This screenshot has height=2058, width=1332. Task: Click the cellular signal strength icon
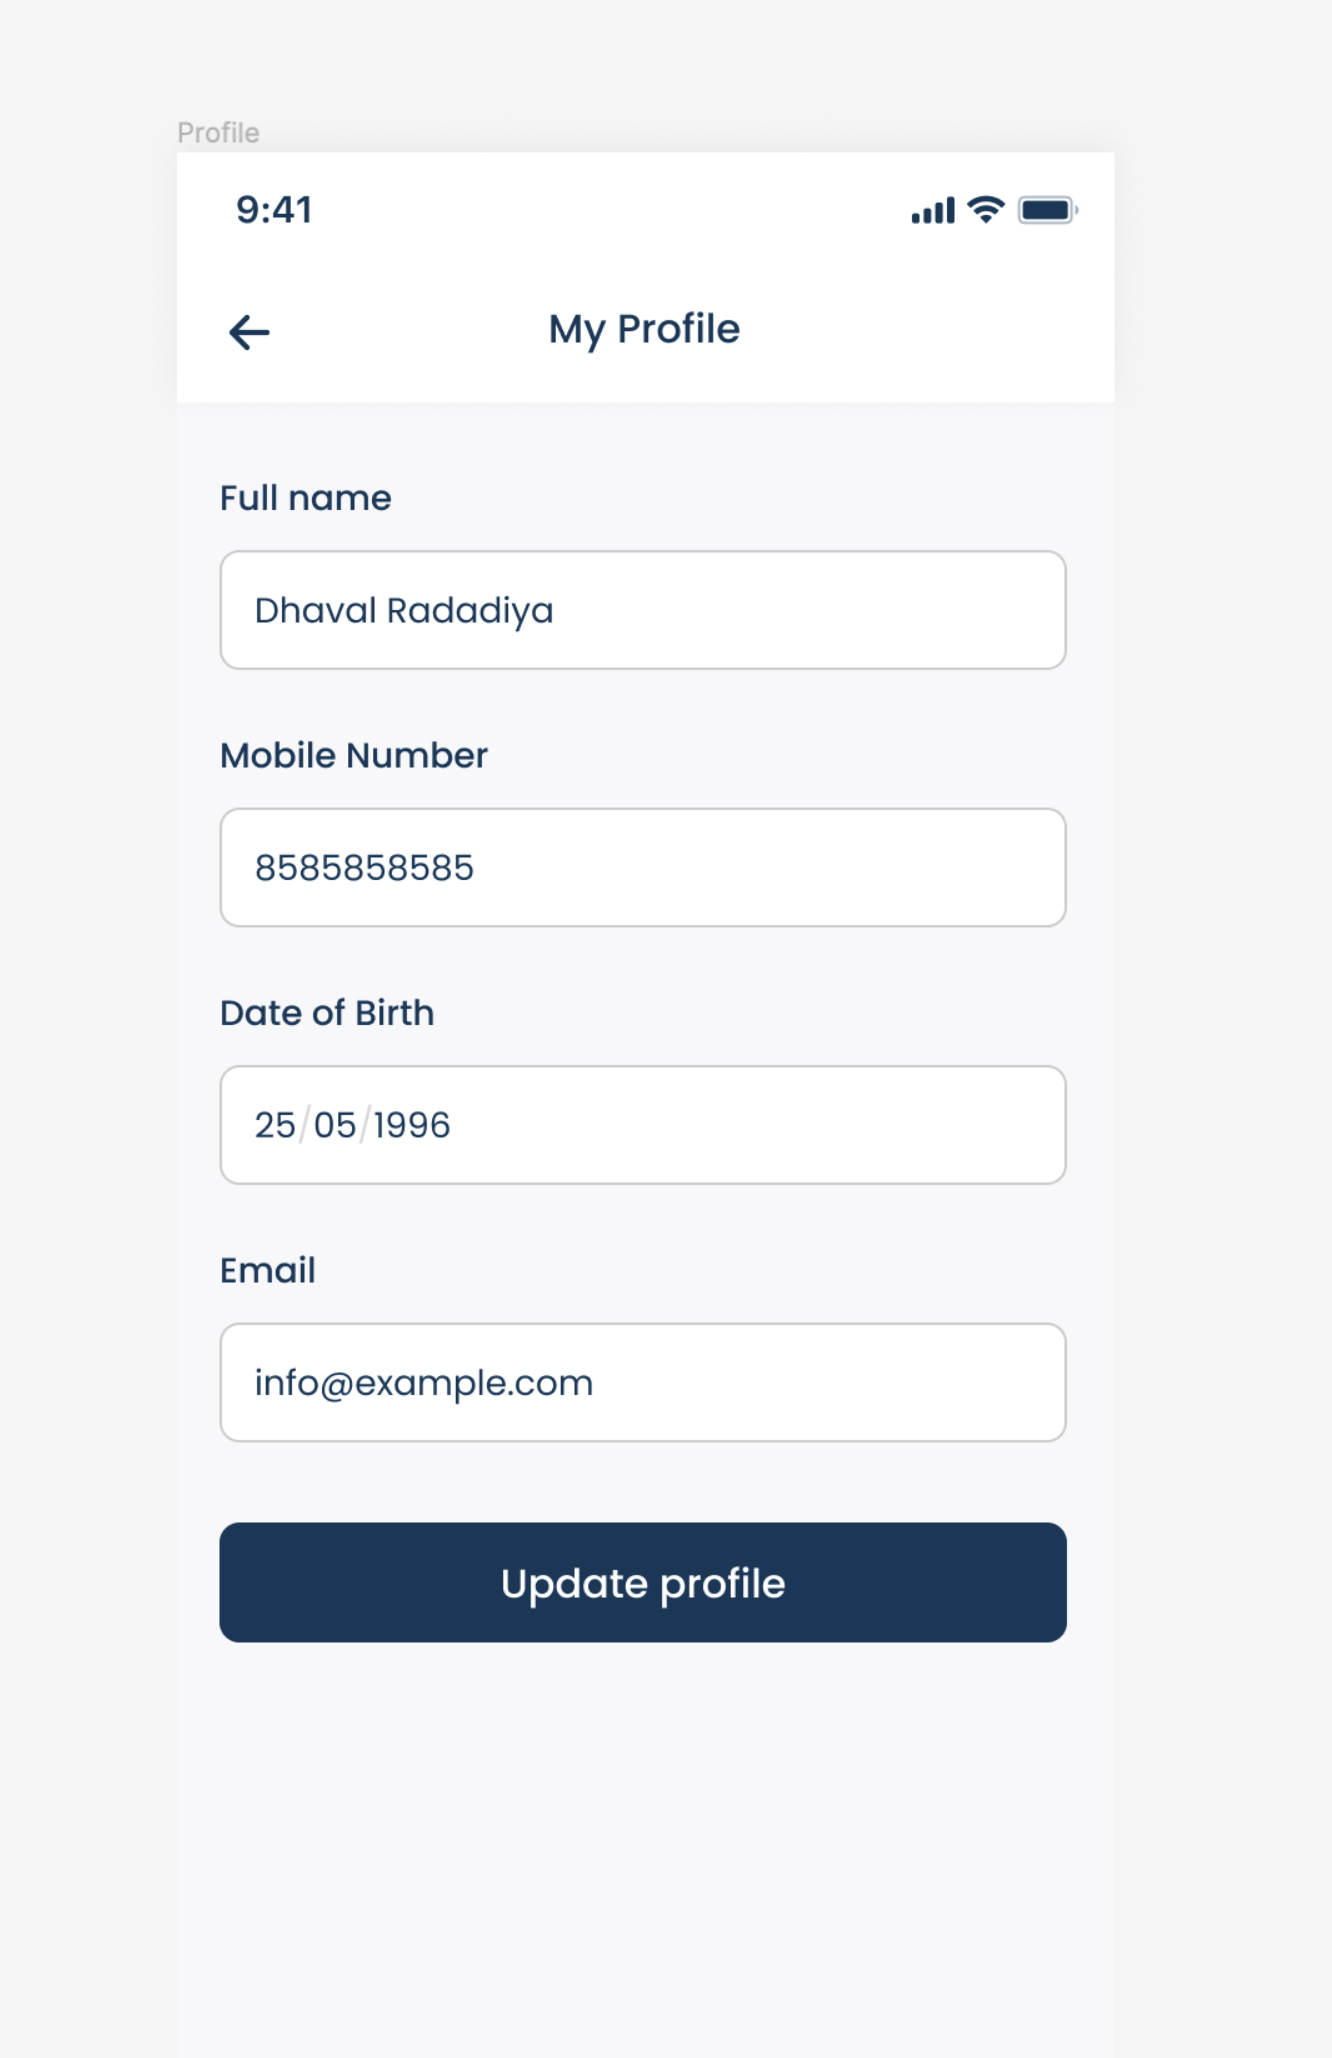pos(932,211)
